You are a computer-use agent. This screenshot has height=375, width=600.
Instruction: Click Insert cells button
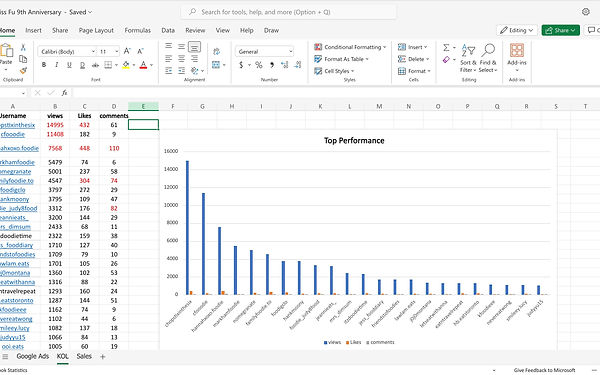412,47
